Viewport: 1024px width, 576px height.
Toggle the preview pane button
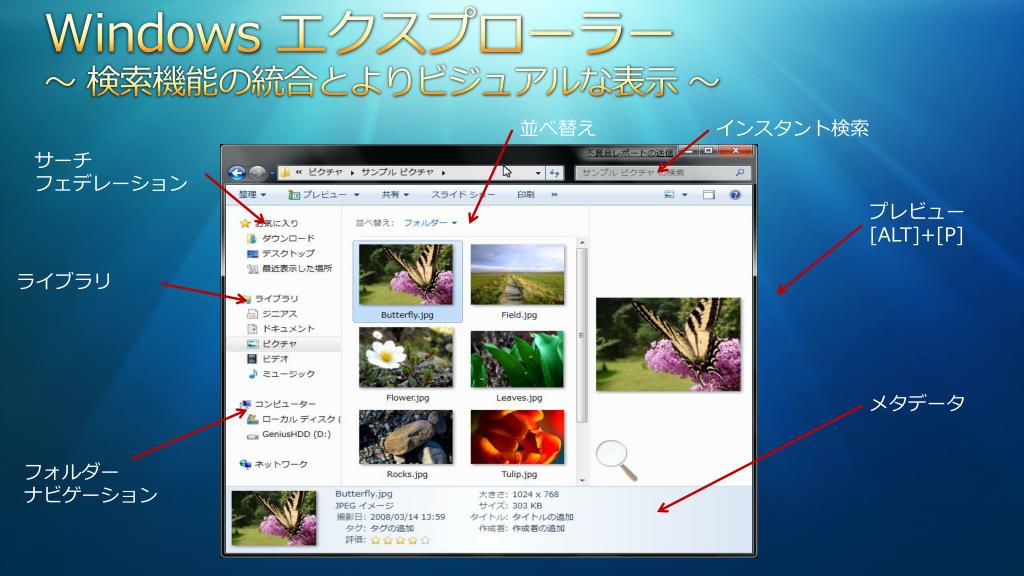tap(709, 195)
